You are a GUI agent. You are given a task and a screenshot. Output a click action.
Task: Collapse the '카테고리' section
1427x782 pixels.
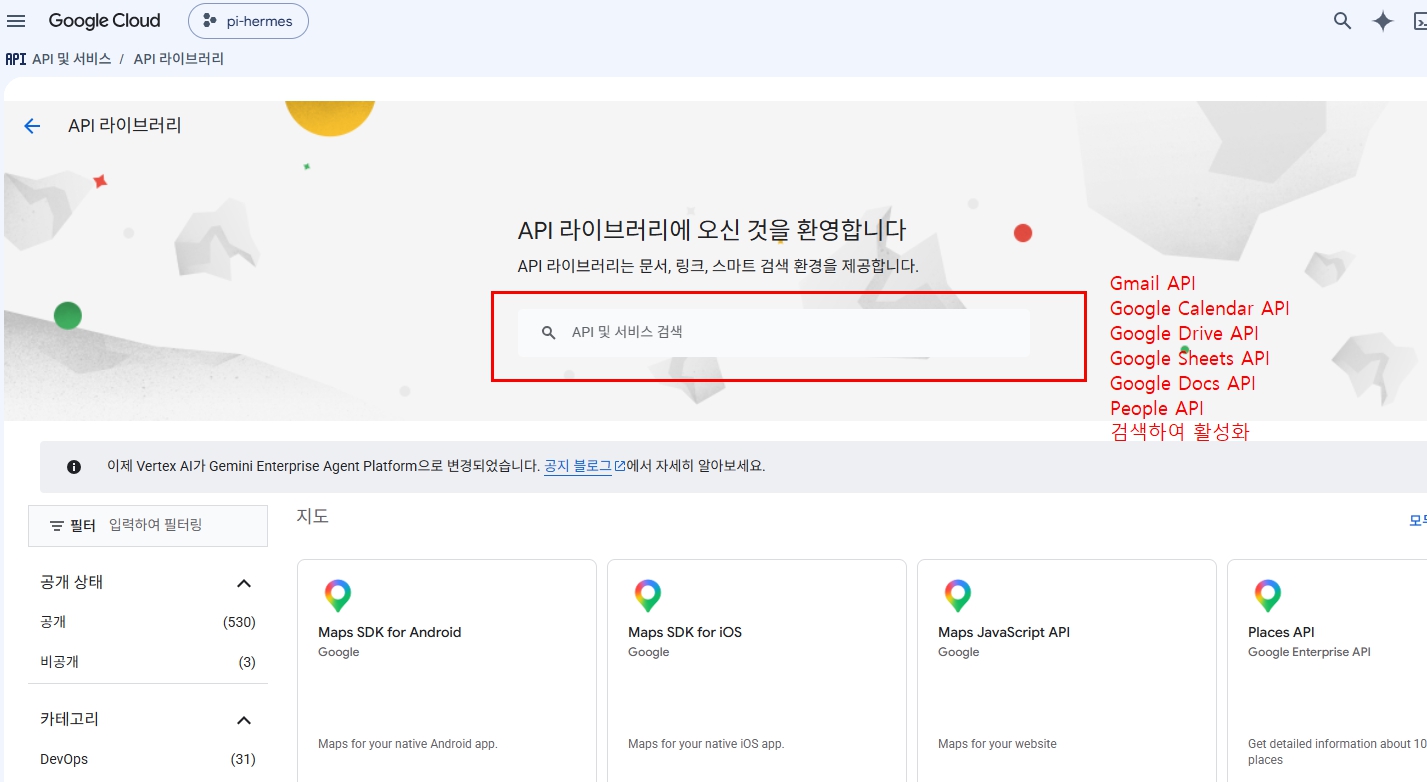click(243, 720)
